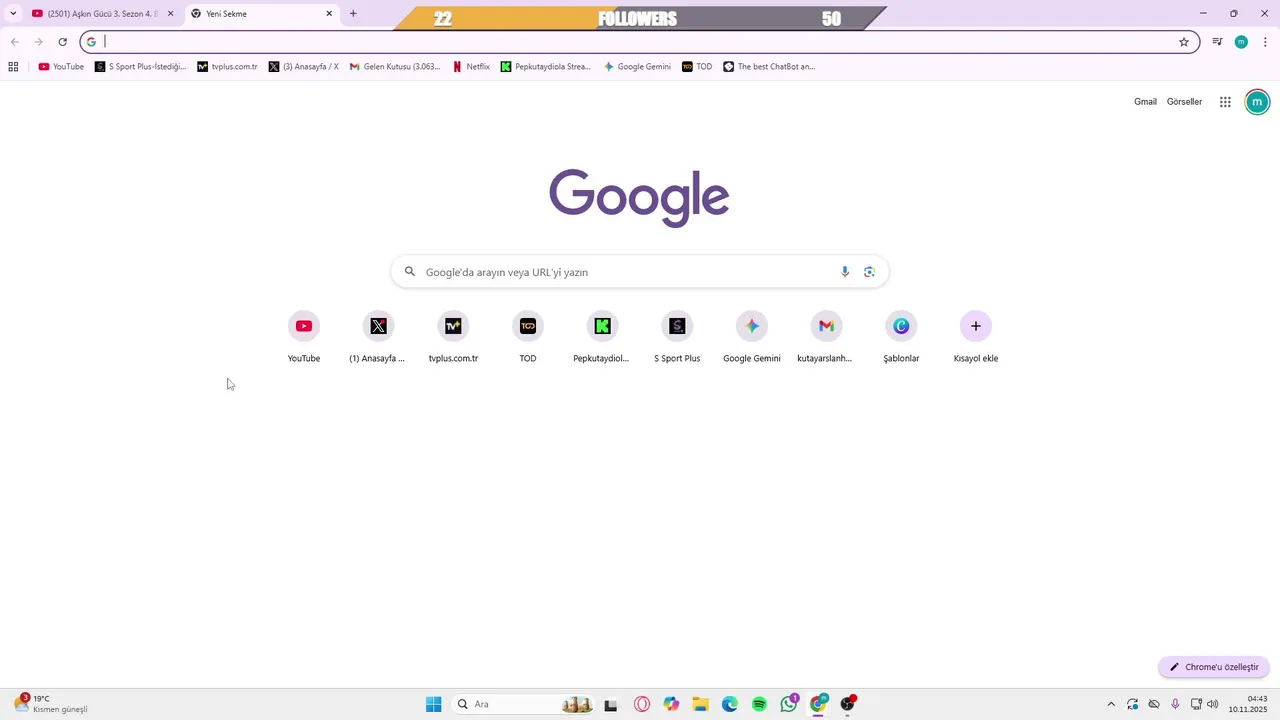Open the S Sport Plus bookmark
The height and width of the screenshot is (720, 1280).
[141, 67]
